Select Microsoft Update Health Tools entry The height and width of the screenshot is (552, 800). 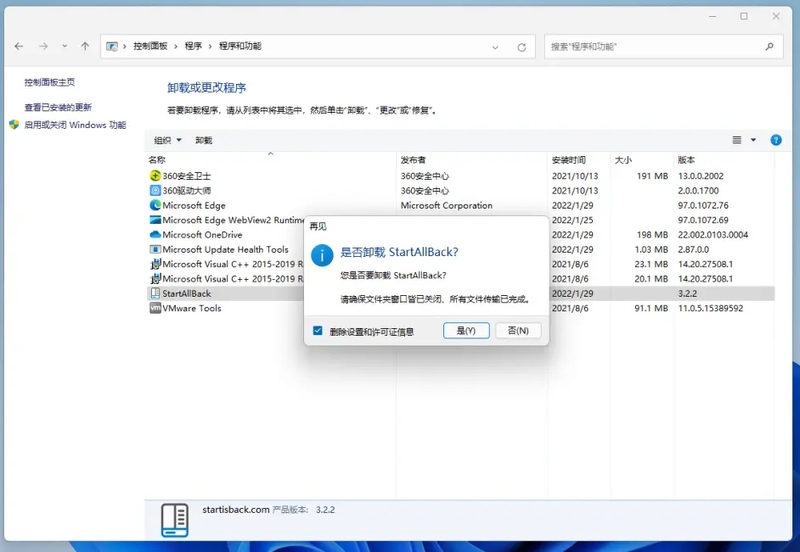click(226, 249)
